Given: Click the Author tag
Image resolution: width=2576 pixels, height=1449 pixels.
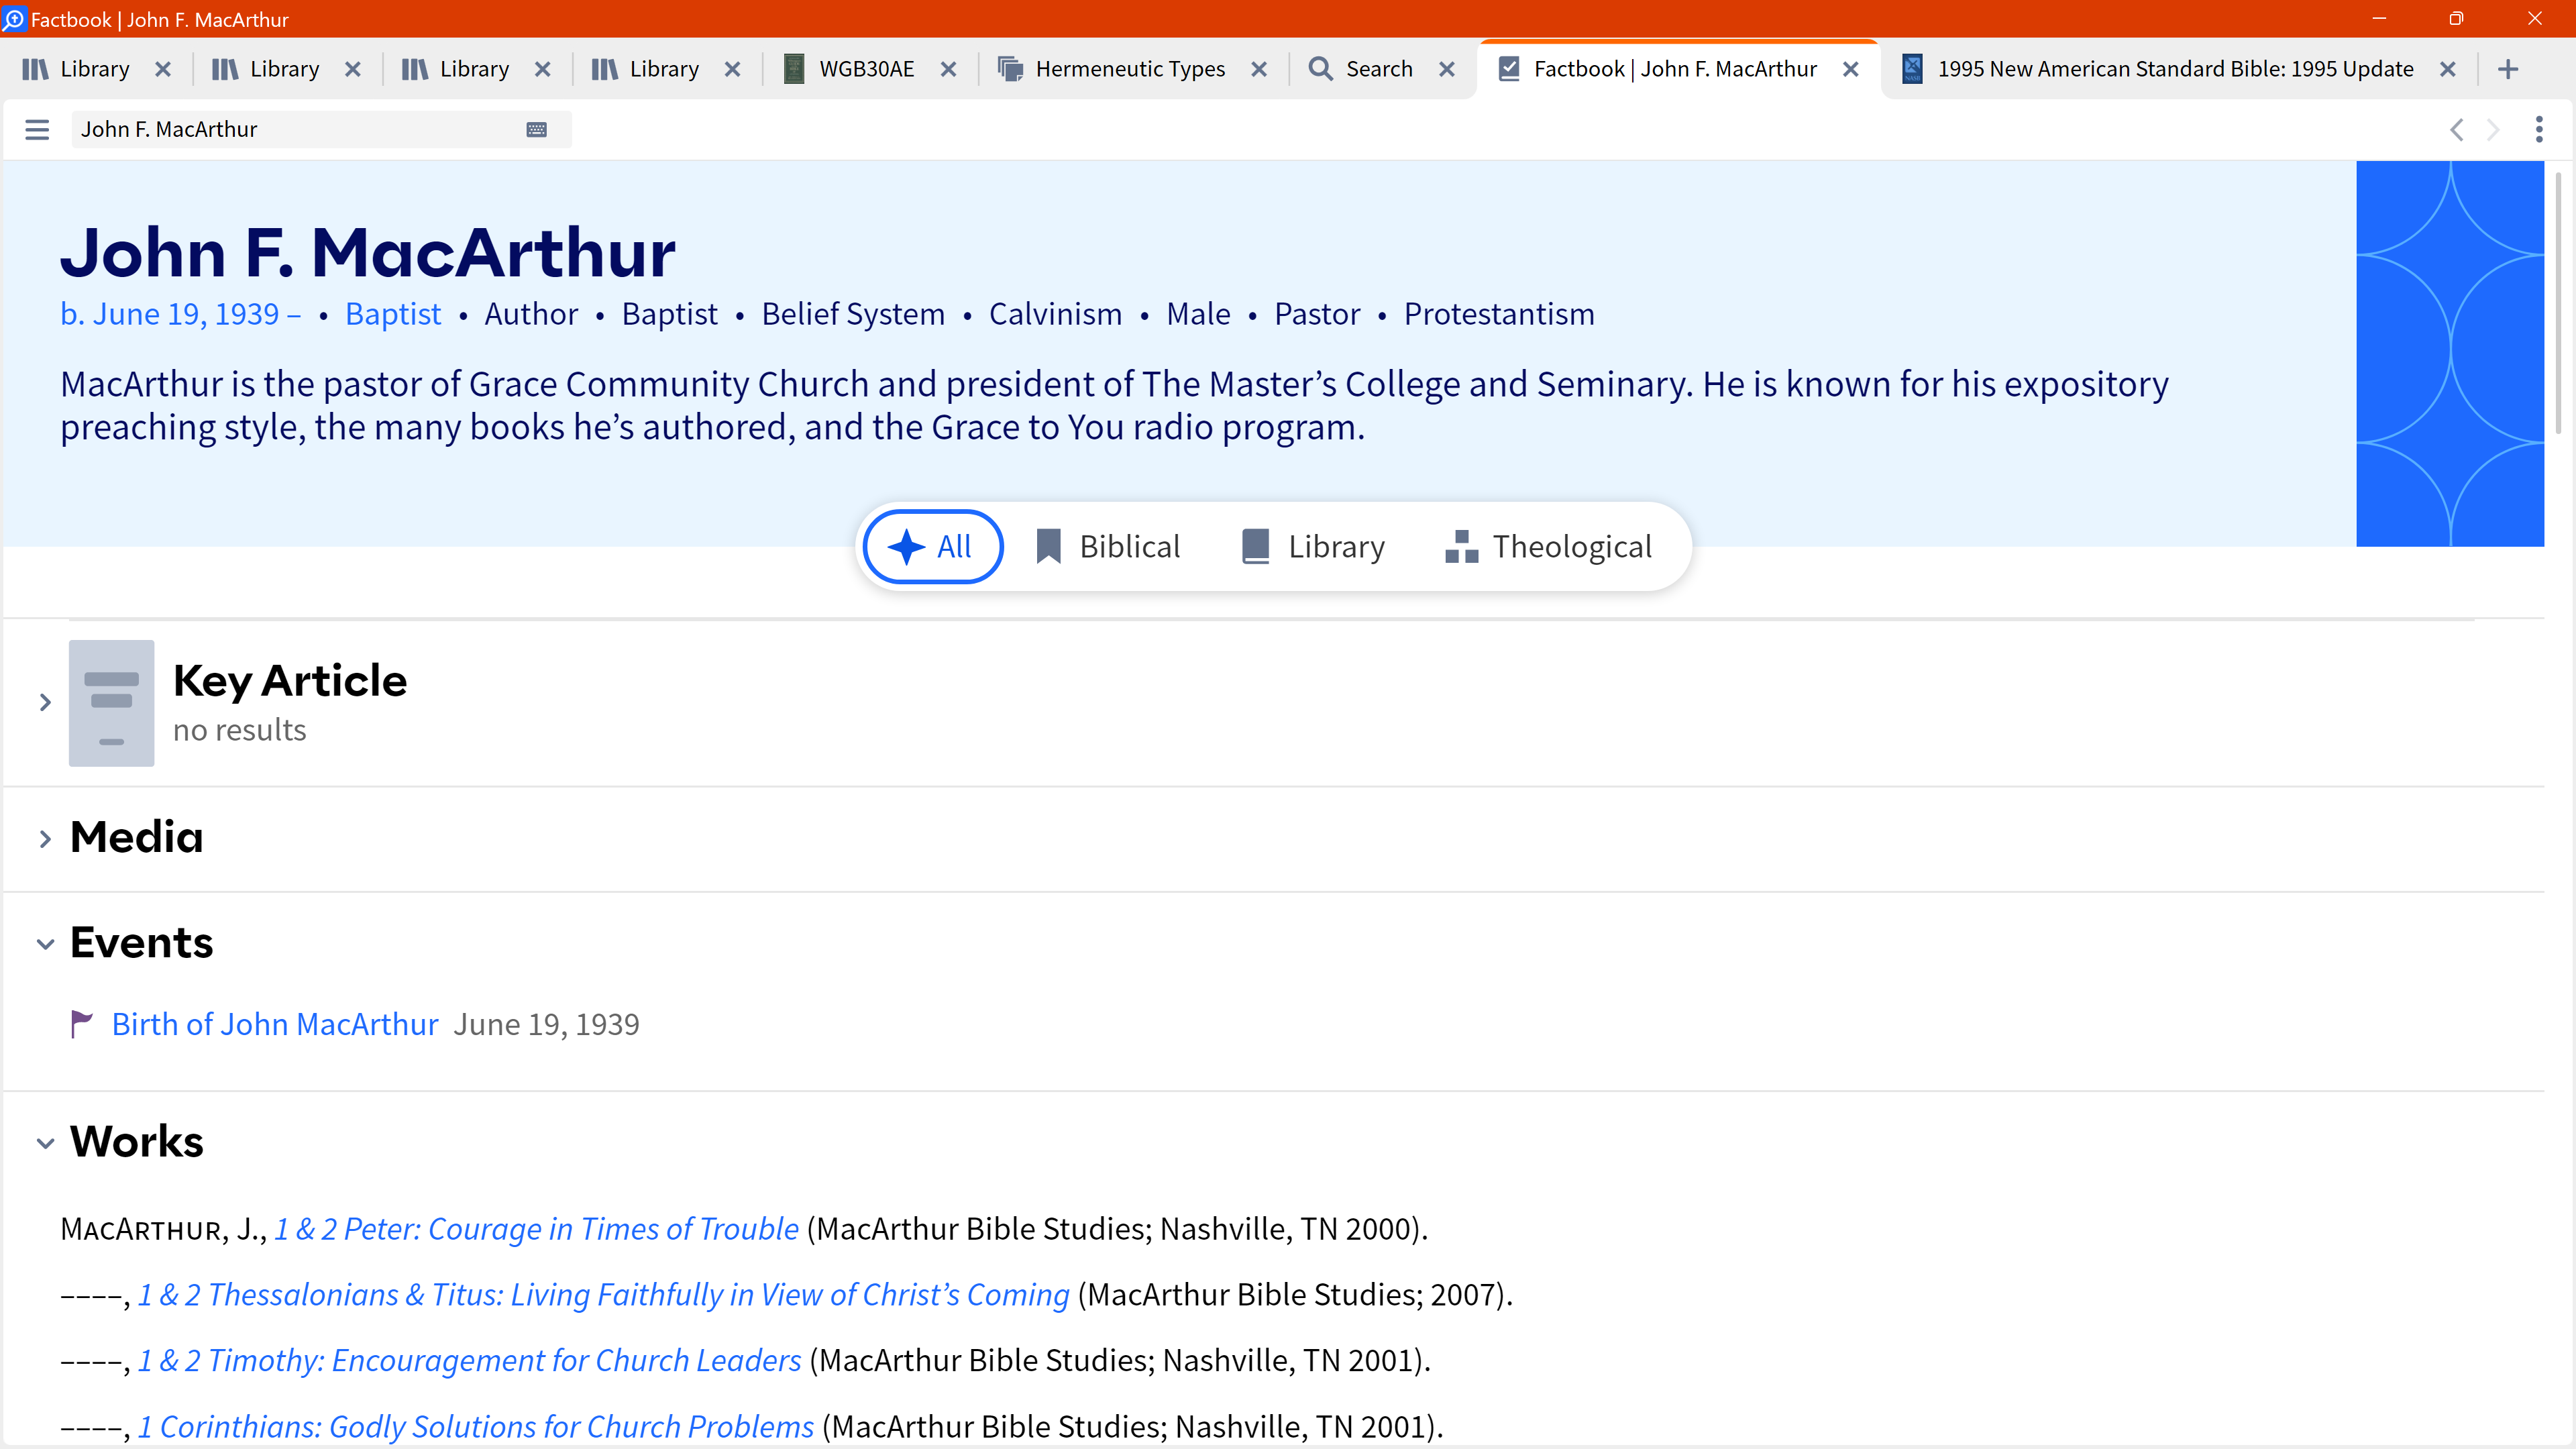Looking at the screenshot, I should (531, 314).
